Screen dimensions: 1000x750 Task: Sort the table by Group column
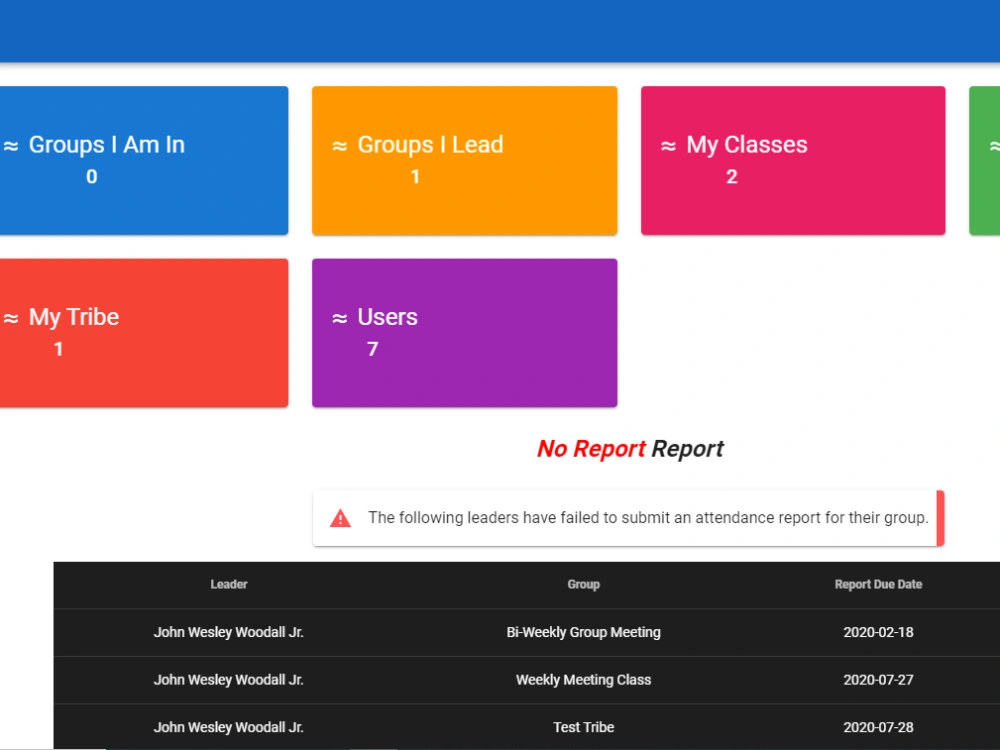pyautogui.click(x=583, y=585)
